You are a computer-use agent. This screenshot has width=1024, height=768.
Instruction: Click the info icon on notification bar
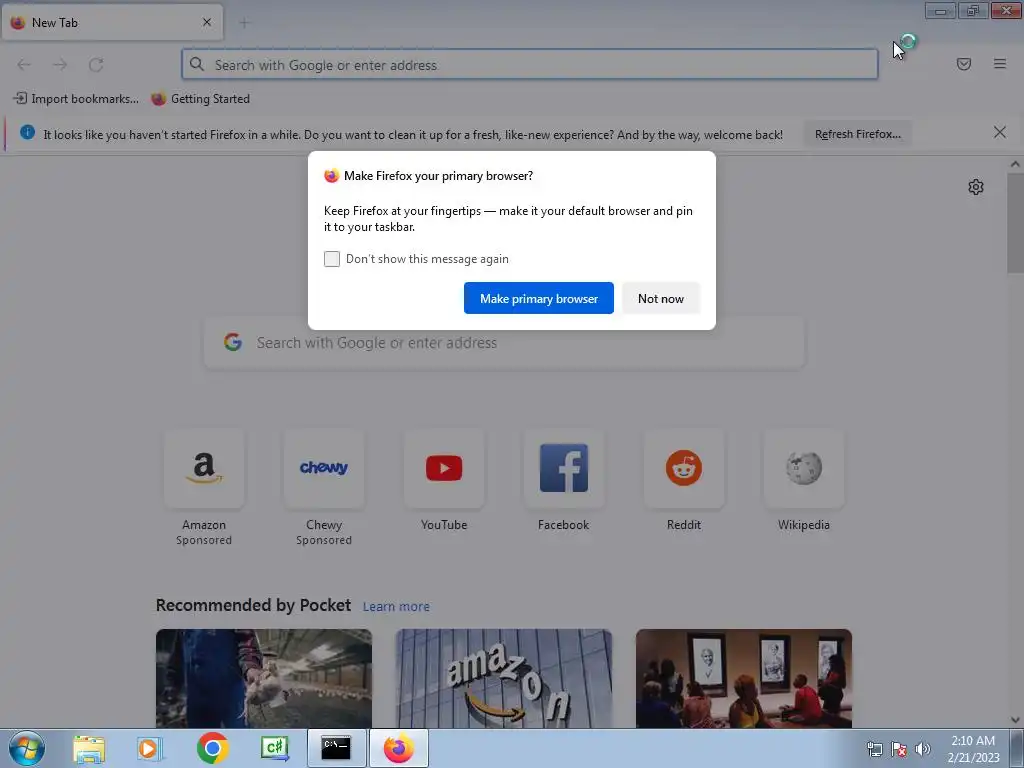(27, 133)
